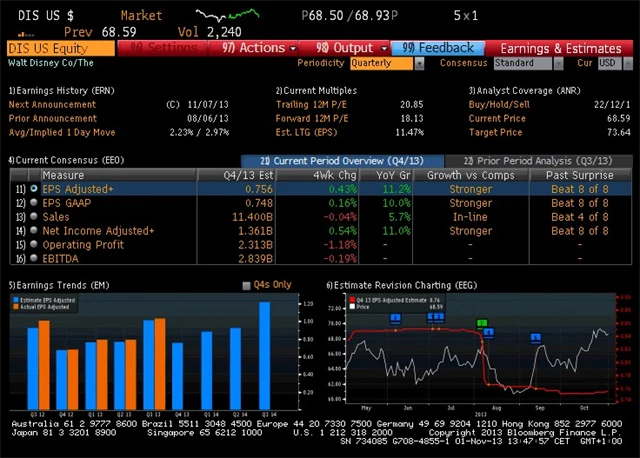640x458 pixels.
Task: Select Current Period Overview (Q4/13) tab
Action: click(x=343, y=160)
